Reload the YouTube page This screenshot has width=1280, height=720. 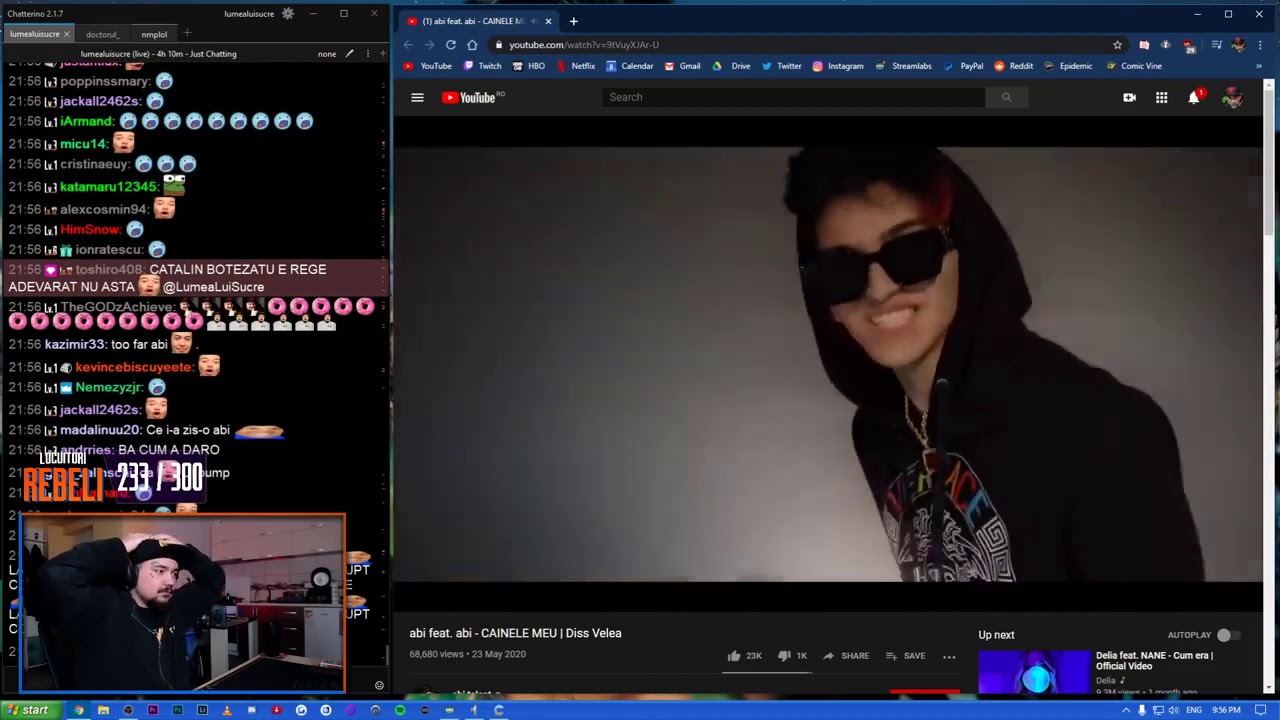451,45
